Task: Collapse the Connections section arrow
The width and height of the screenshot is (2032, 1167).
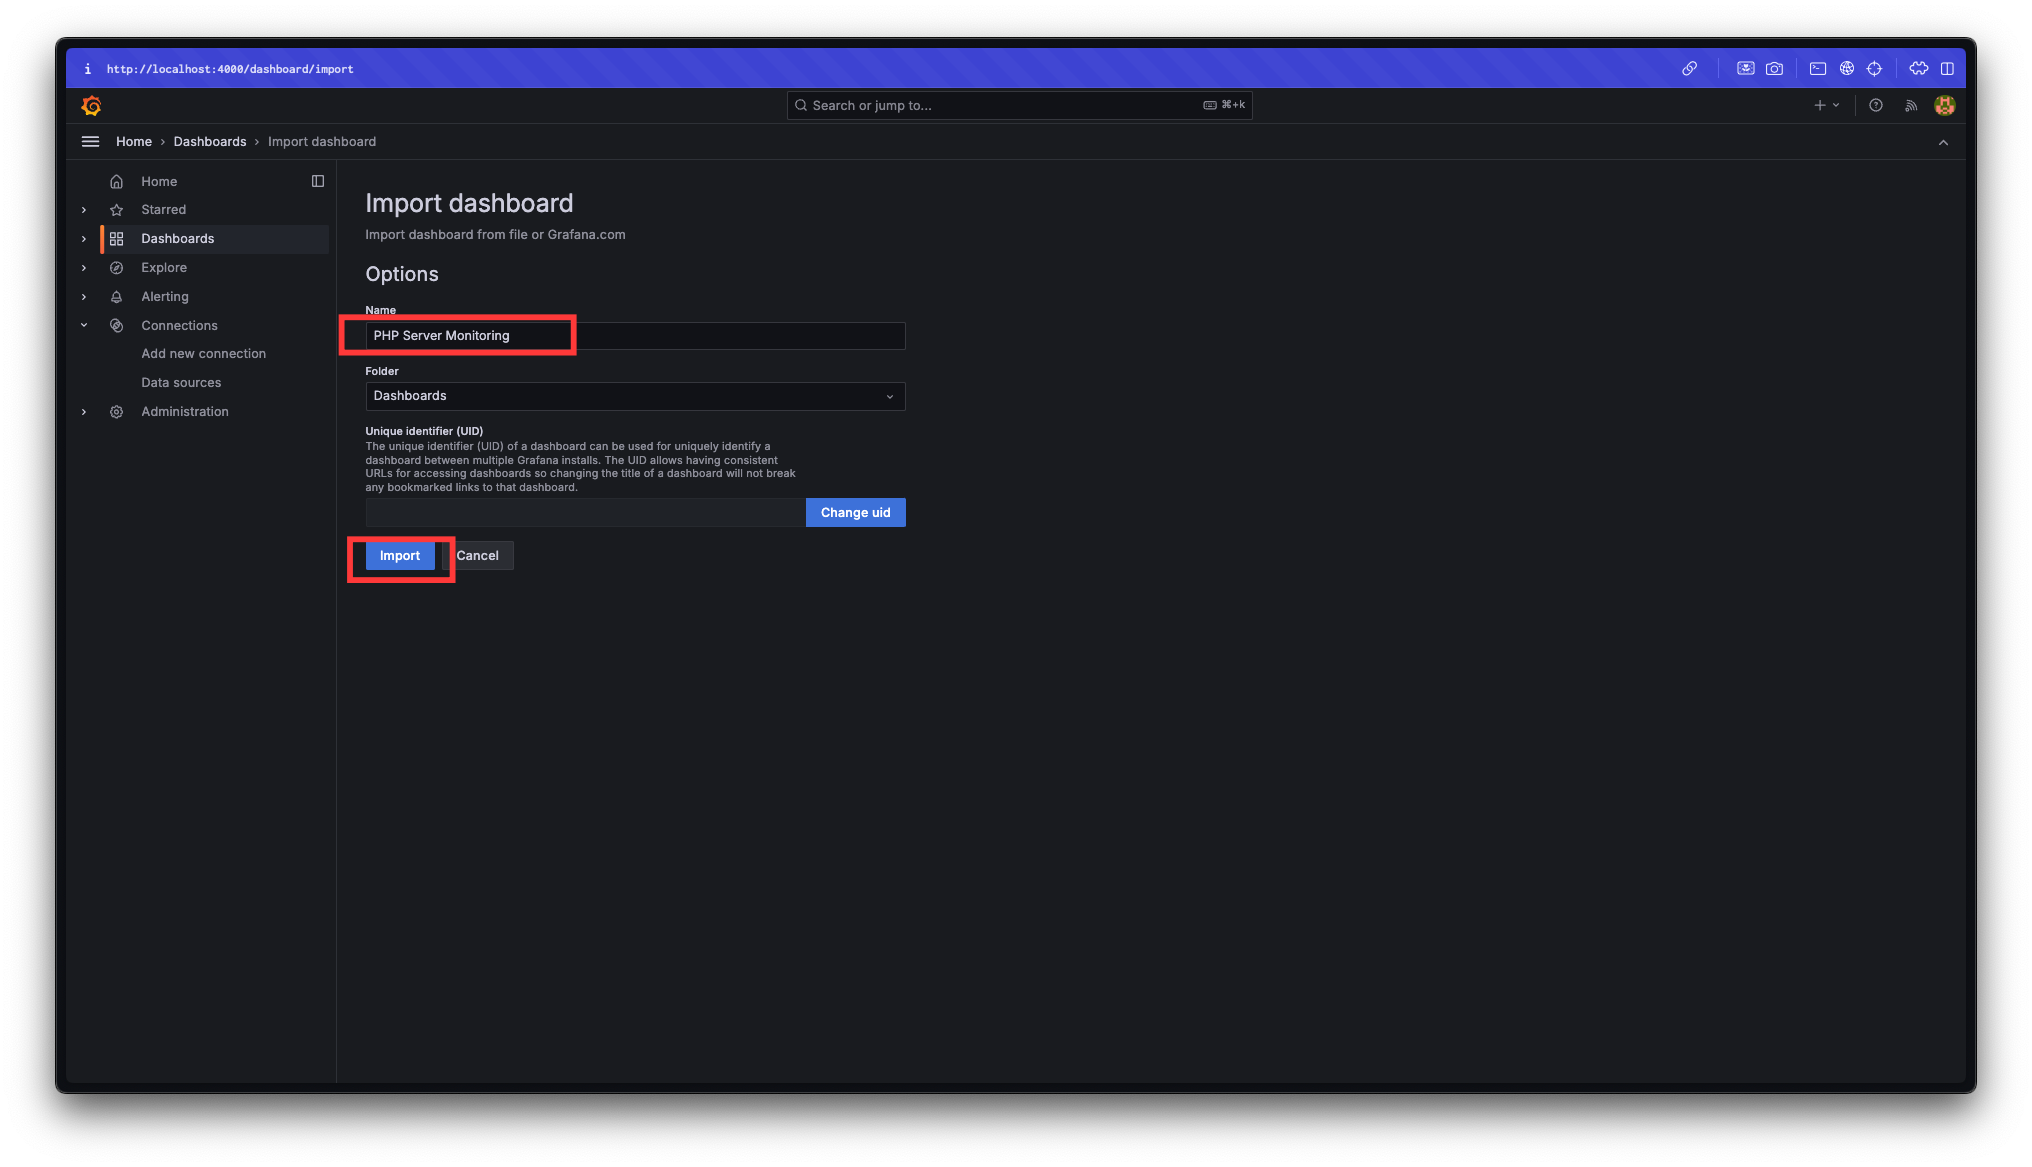Action: [84, 325]
